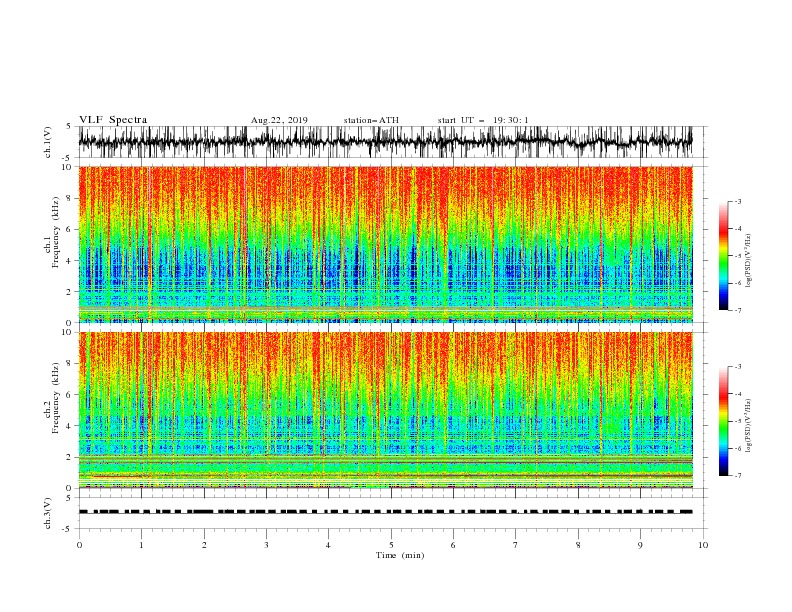Click the lower colorbar PSD unit label

(x=748, y=426)
